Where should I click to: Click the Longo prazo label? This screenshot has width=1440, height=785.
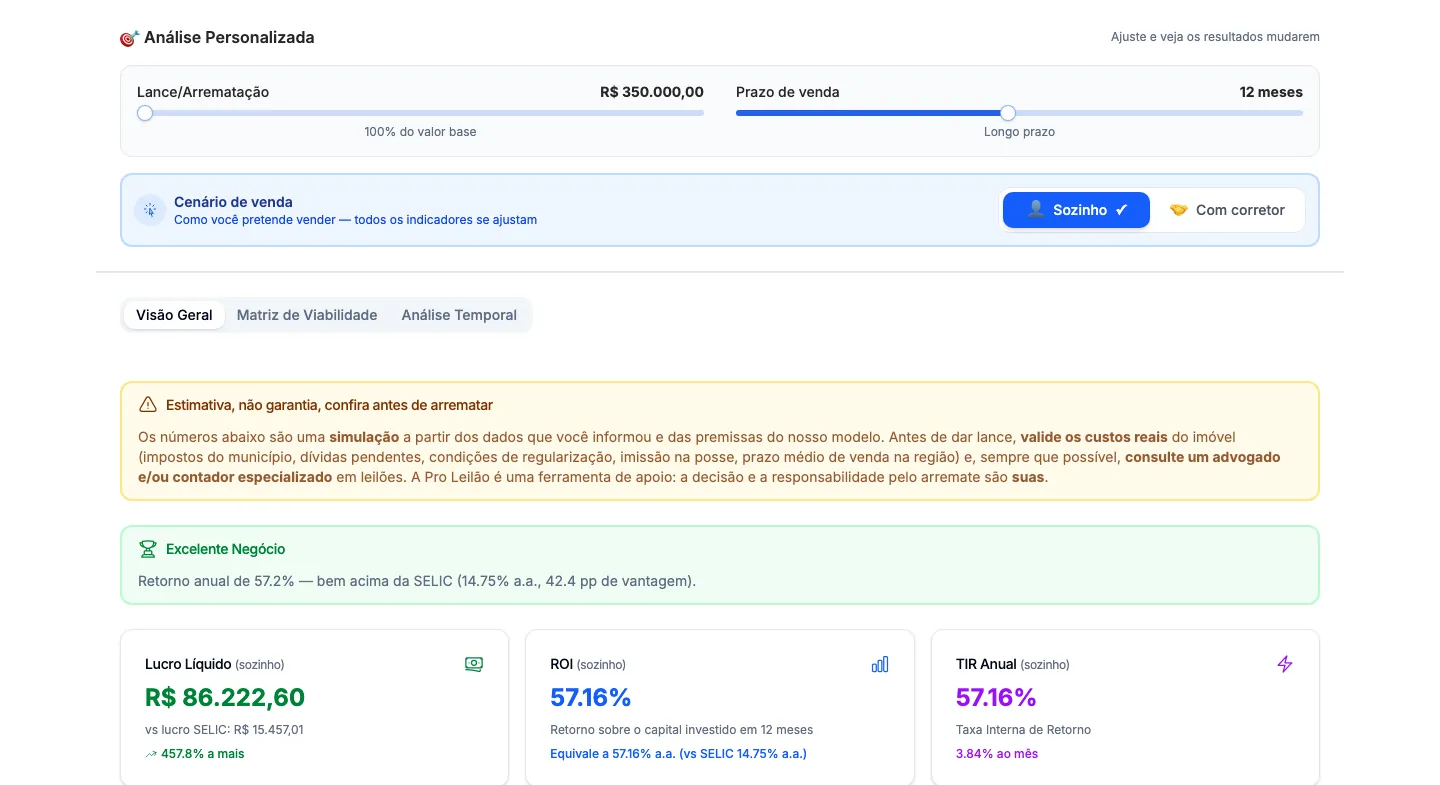click(1019, 132)
